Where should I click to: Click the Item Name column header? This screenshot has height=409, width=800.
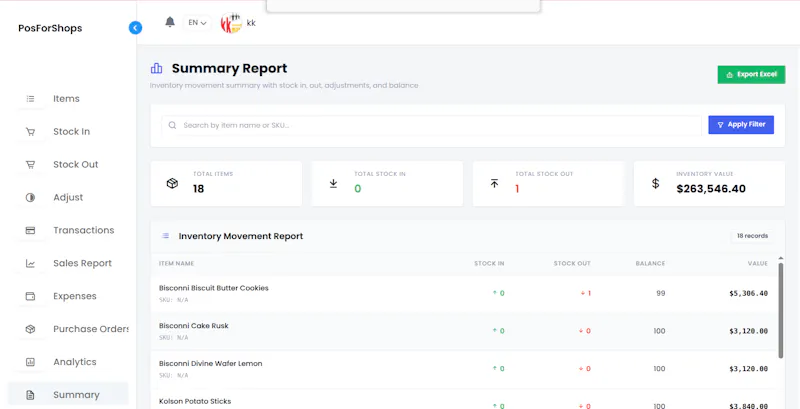pos(177,264)
